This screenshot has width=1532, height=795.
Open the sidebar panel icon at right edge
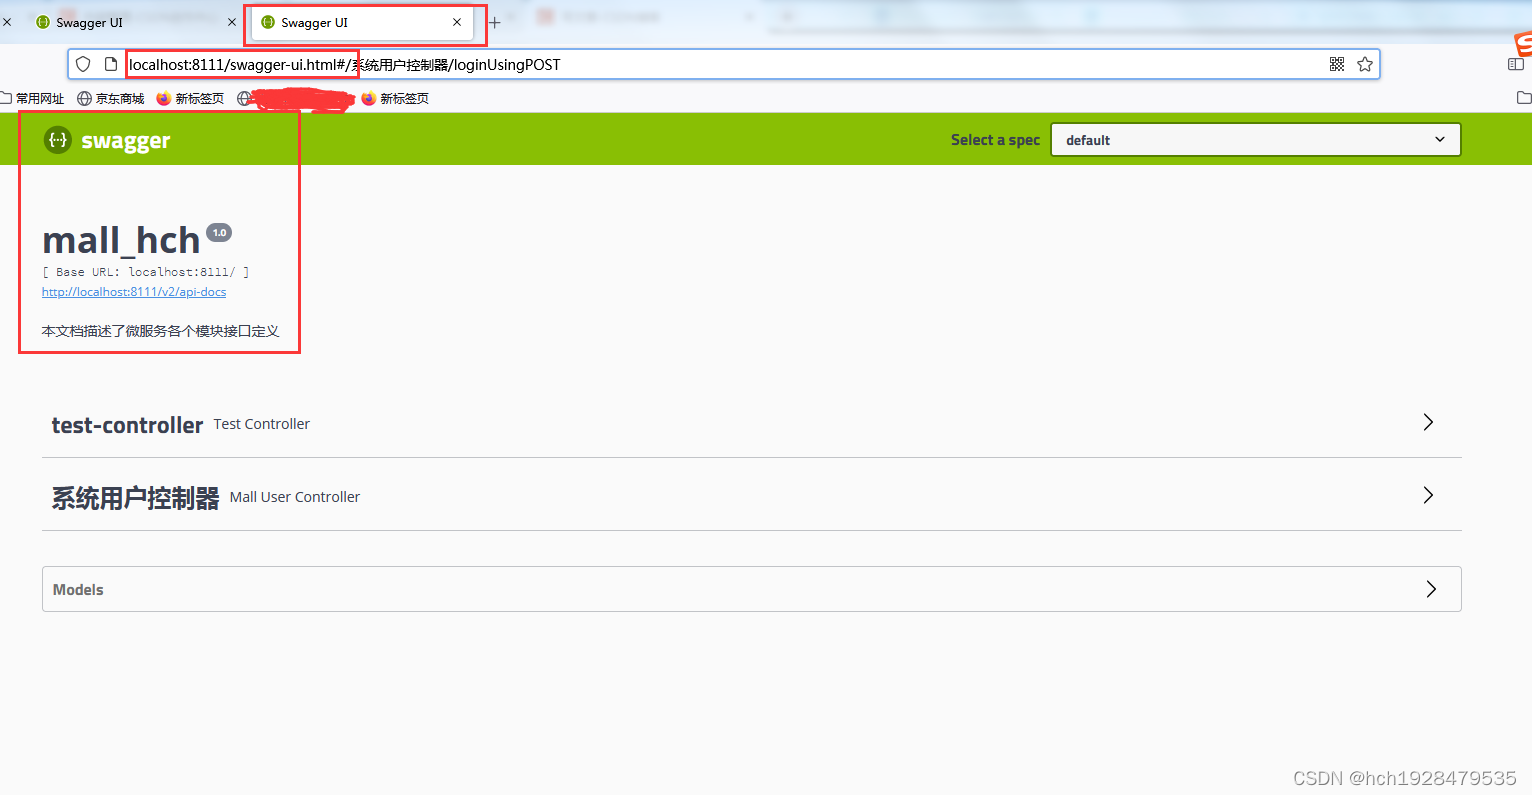[x=1516, y=64]
